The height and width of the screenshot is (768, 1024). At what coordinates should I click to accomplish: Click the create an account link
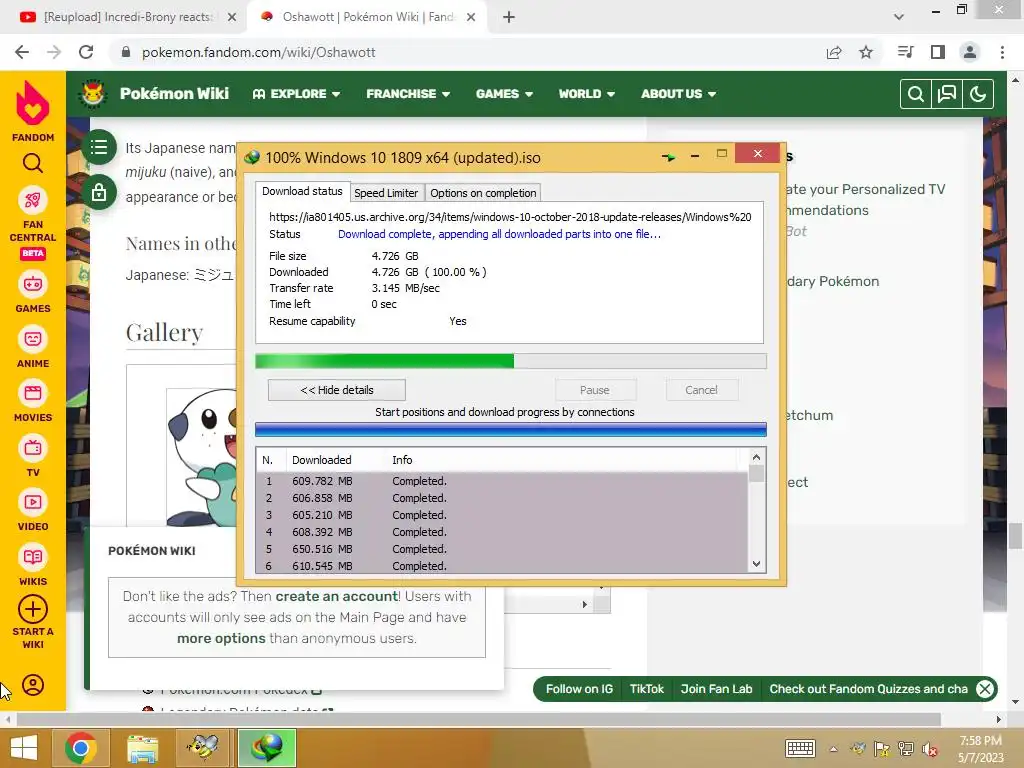[x=336, y=596]
